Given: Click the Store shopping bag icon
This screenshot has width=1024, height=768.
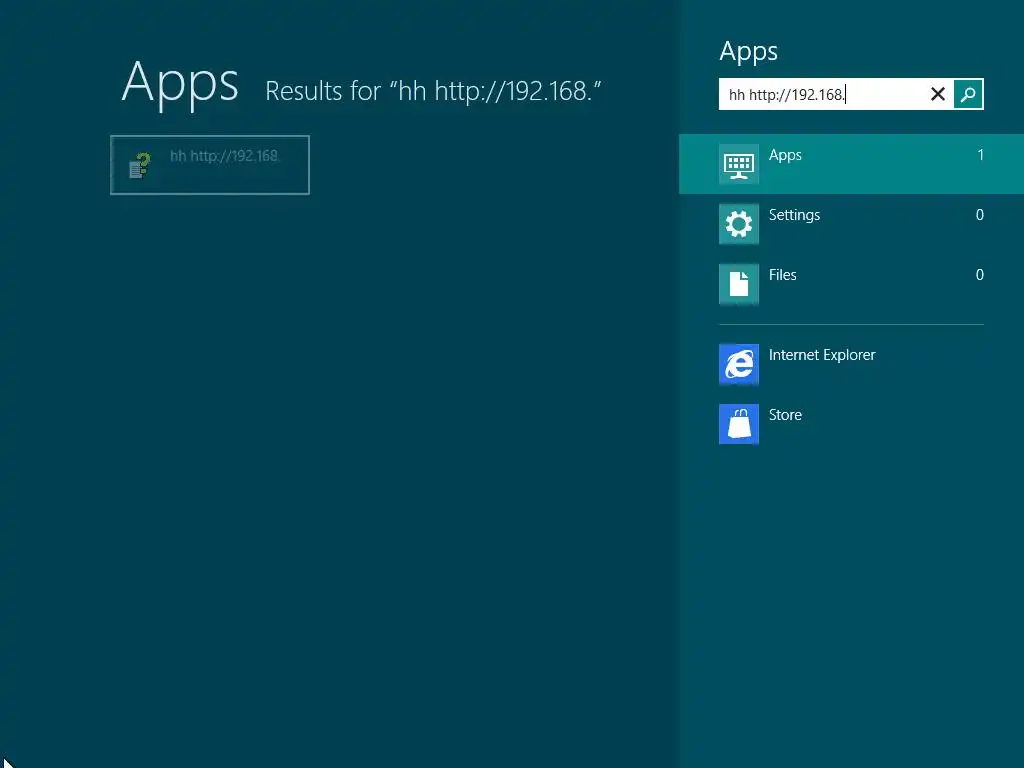Looking at the screenshot, I should tap(739, 424).
